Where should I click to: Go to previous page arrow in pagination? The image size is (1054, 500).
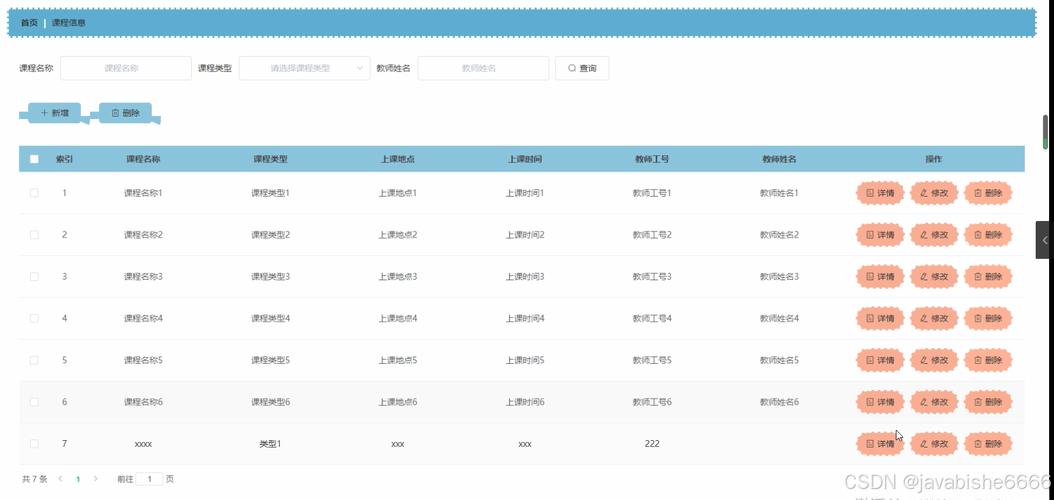[60, 479]
